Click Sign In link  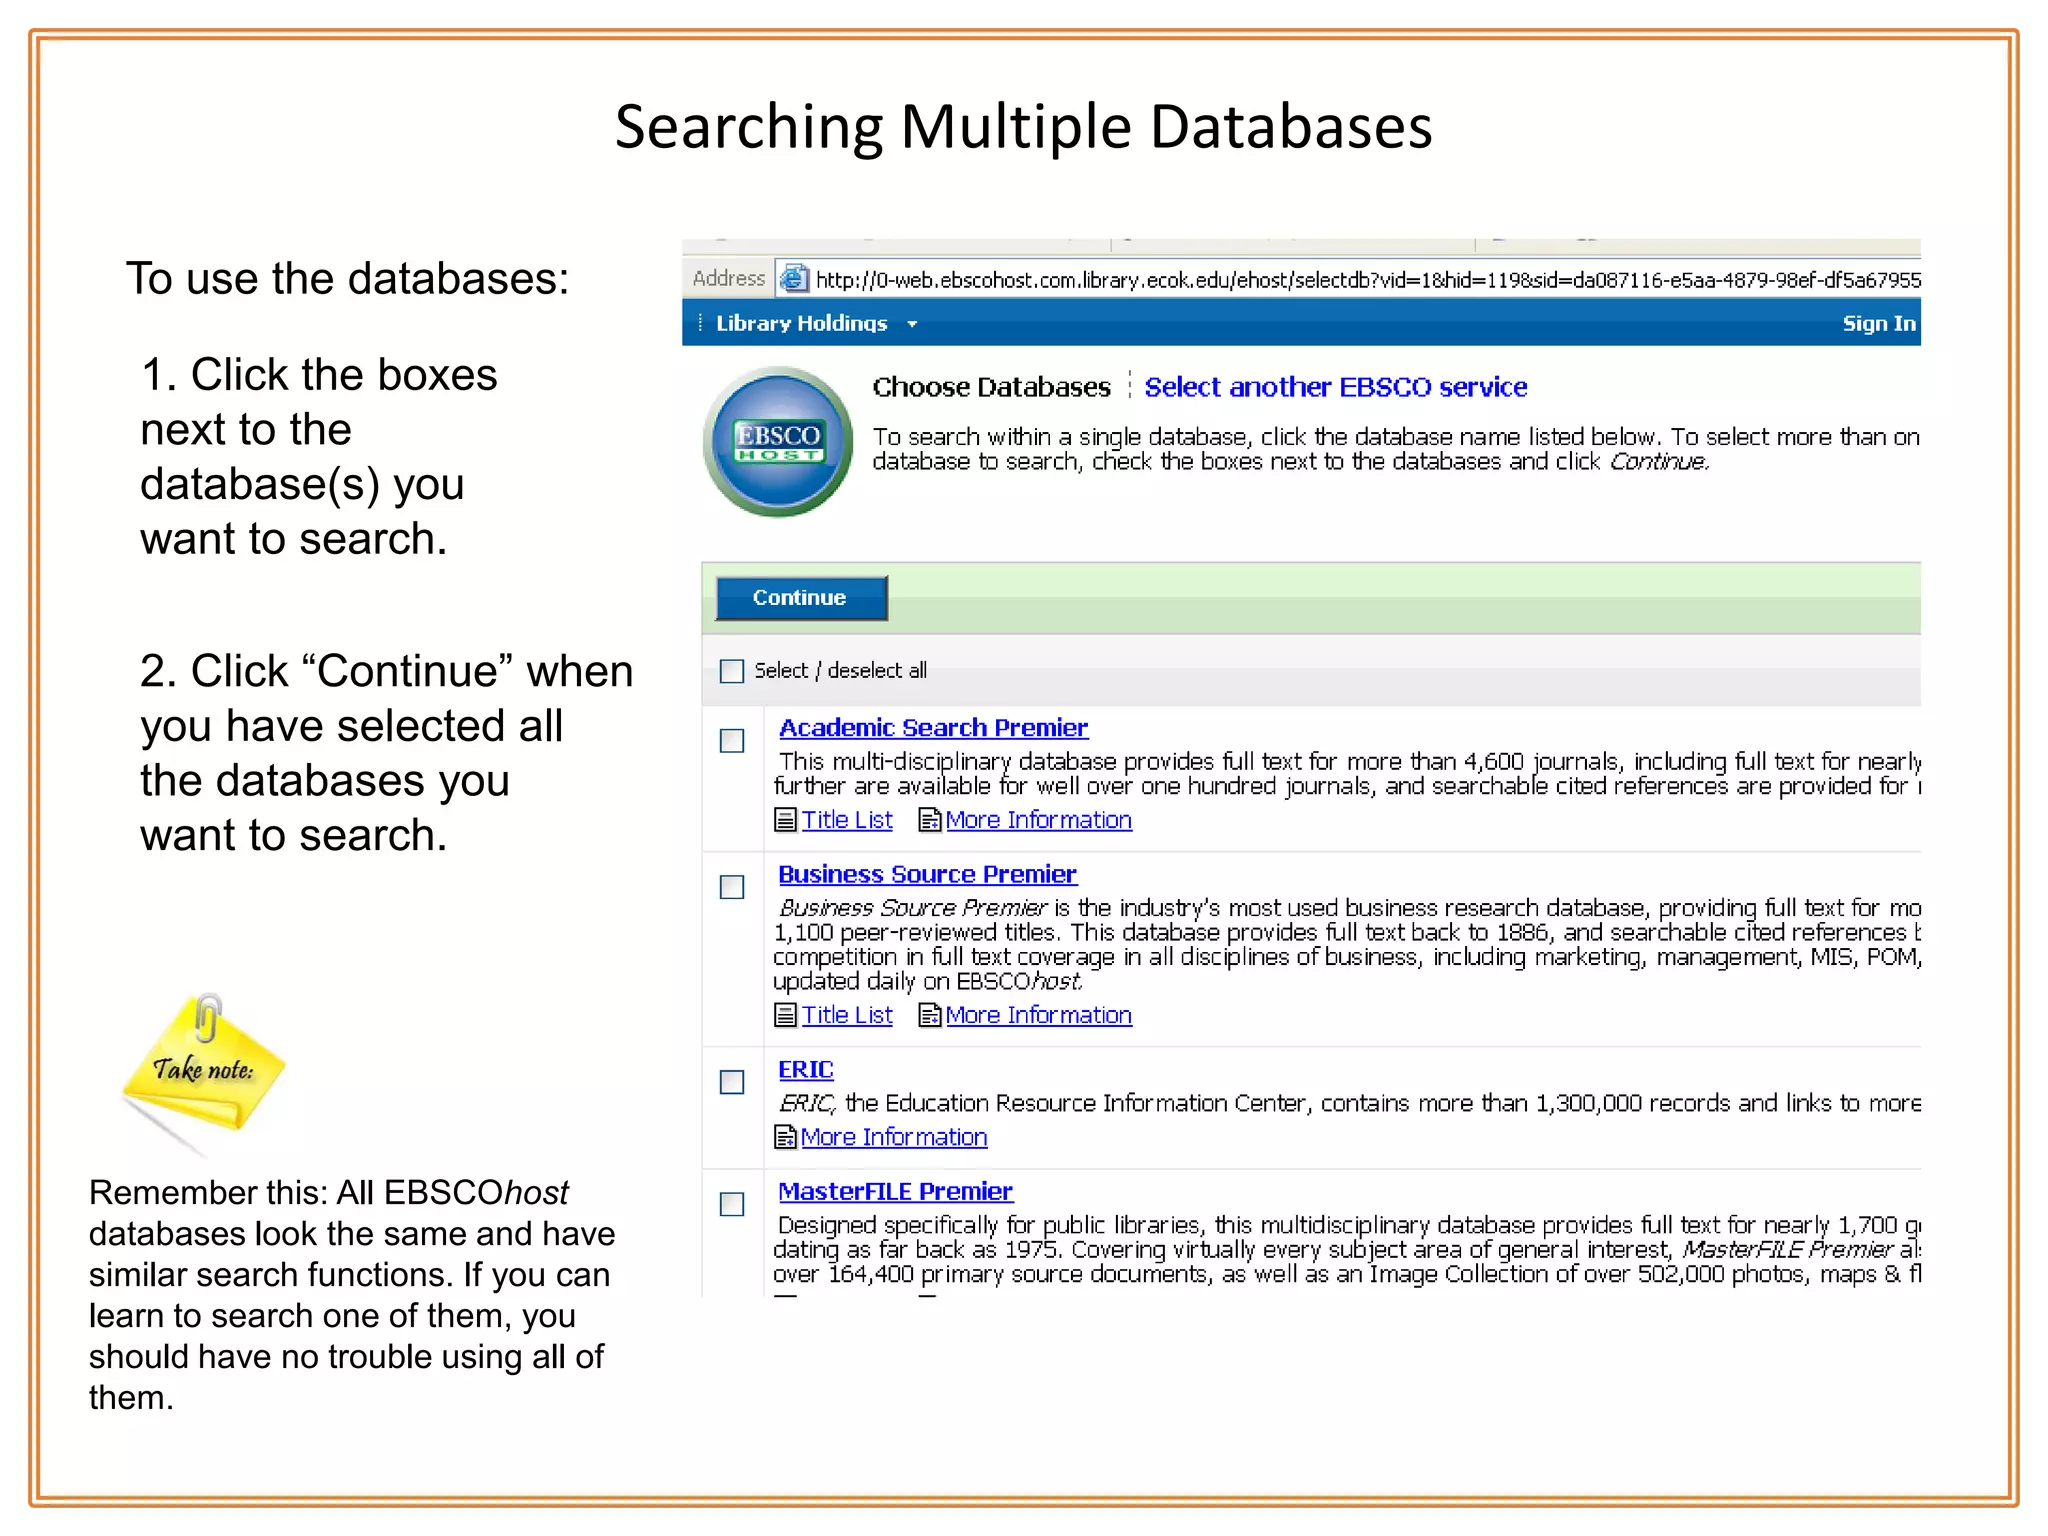(1879, 323)
